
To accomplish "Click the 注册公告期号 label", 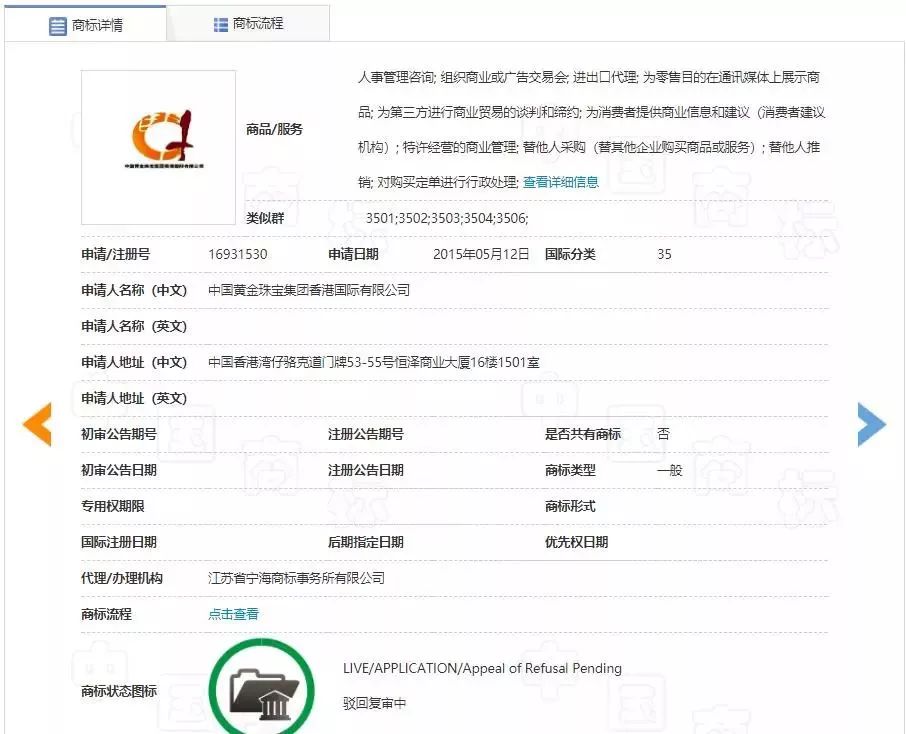I will click(366, 434).
